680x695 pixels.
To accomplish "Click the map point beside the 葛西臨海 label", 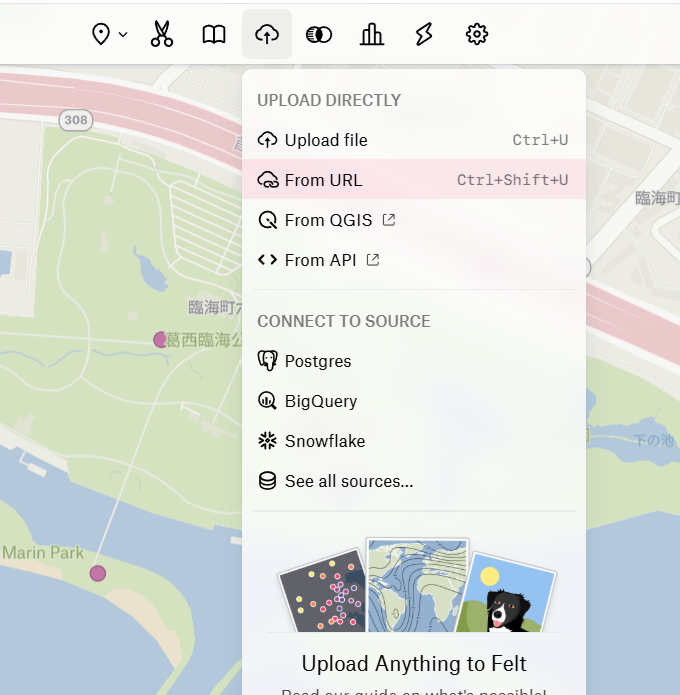I will pyautogui.click(x=160, y=340).
